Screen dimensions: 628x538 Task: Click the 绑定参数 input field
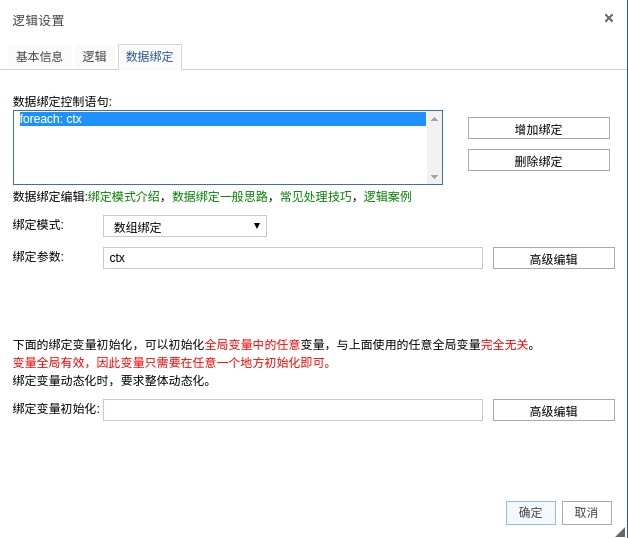[x=292, y=258]
